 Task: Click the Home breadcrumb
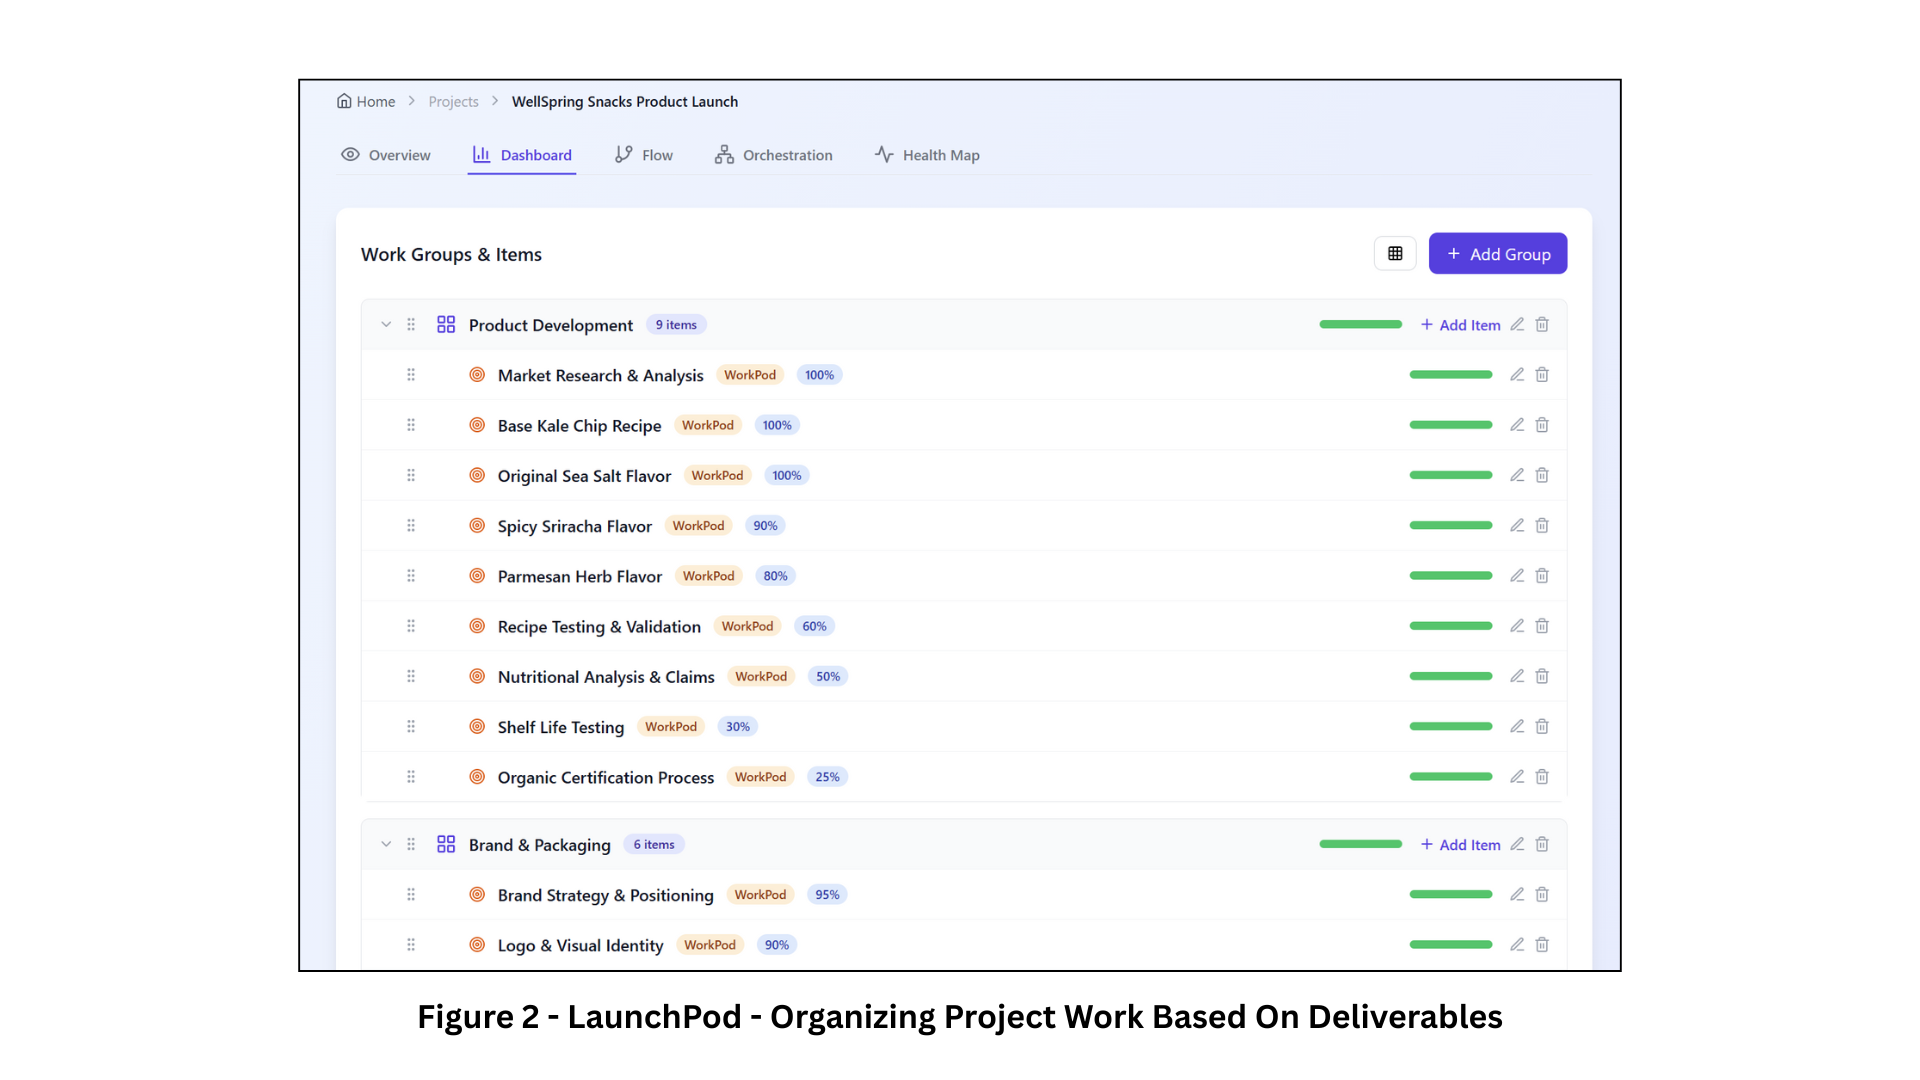[x=366, y=102]
